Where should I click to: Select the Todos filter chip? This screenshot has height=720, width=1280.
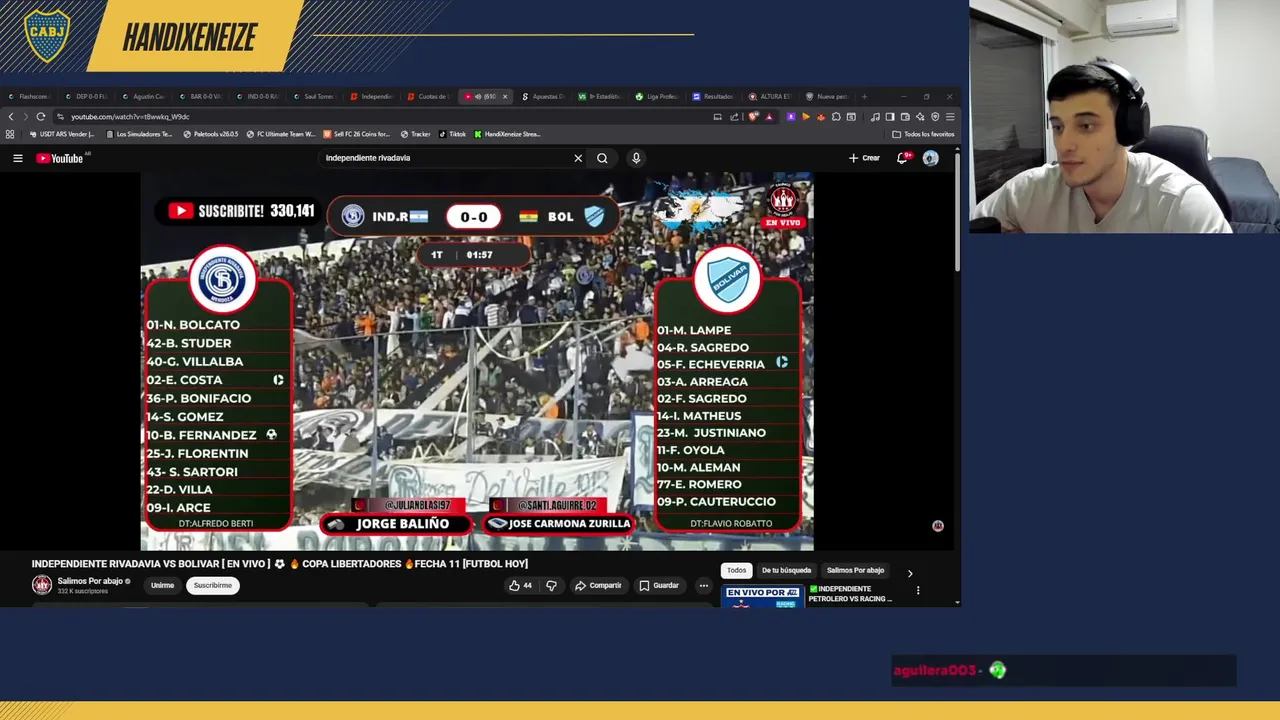tap(736, 570)
